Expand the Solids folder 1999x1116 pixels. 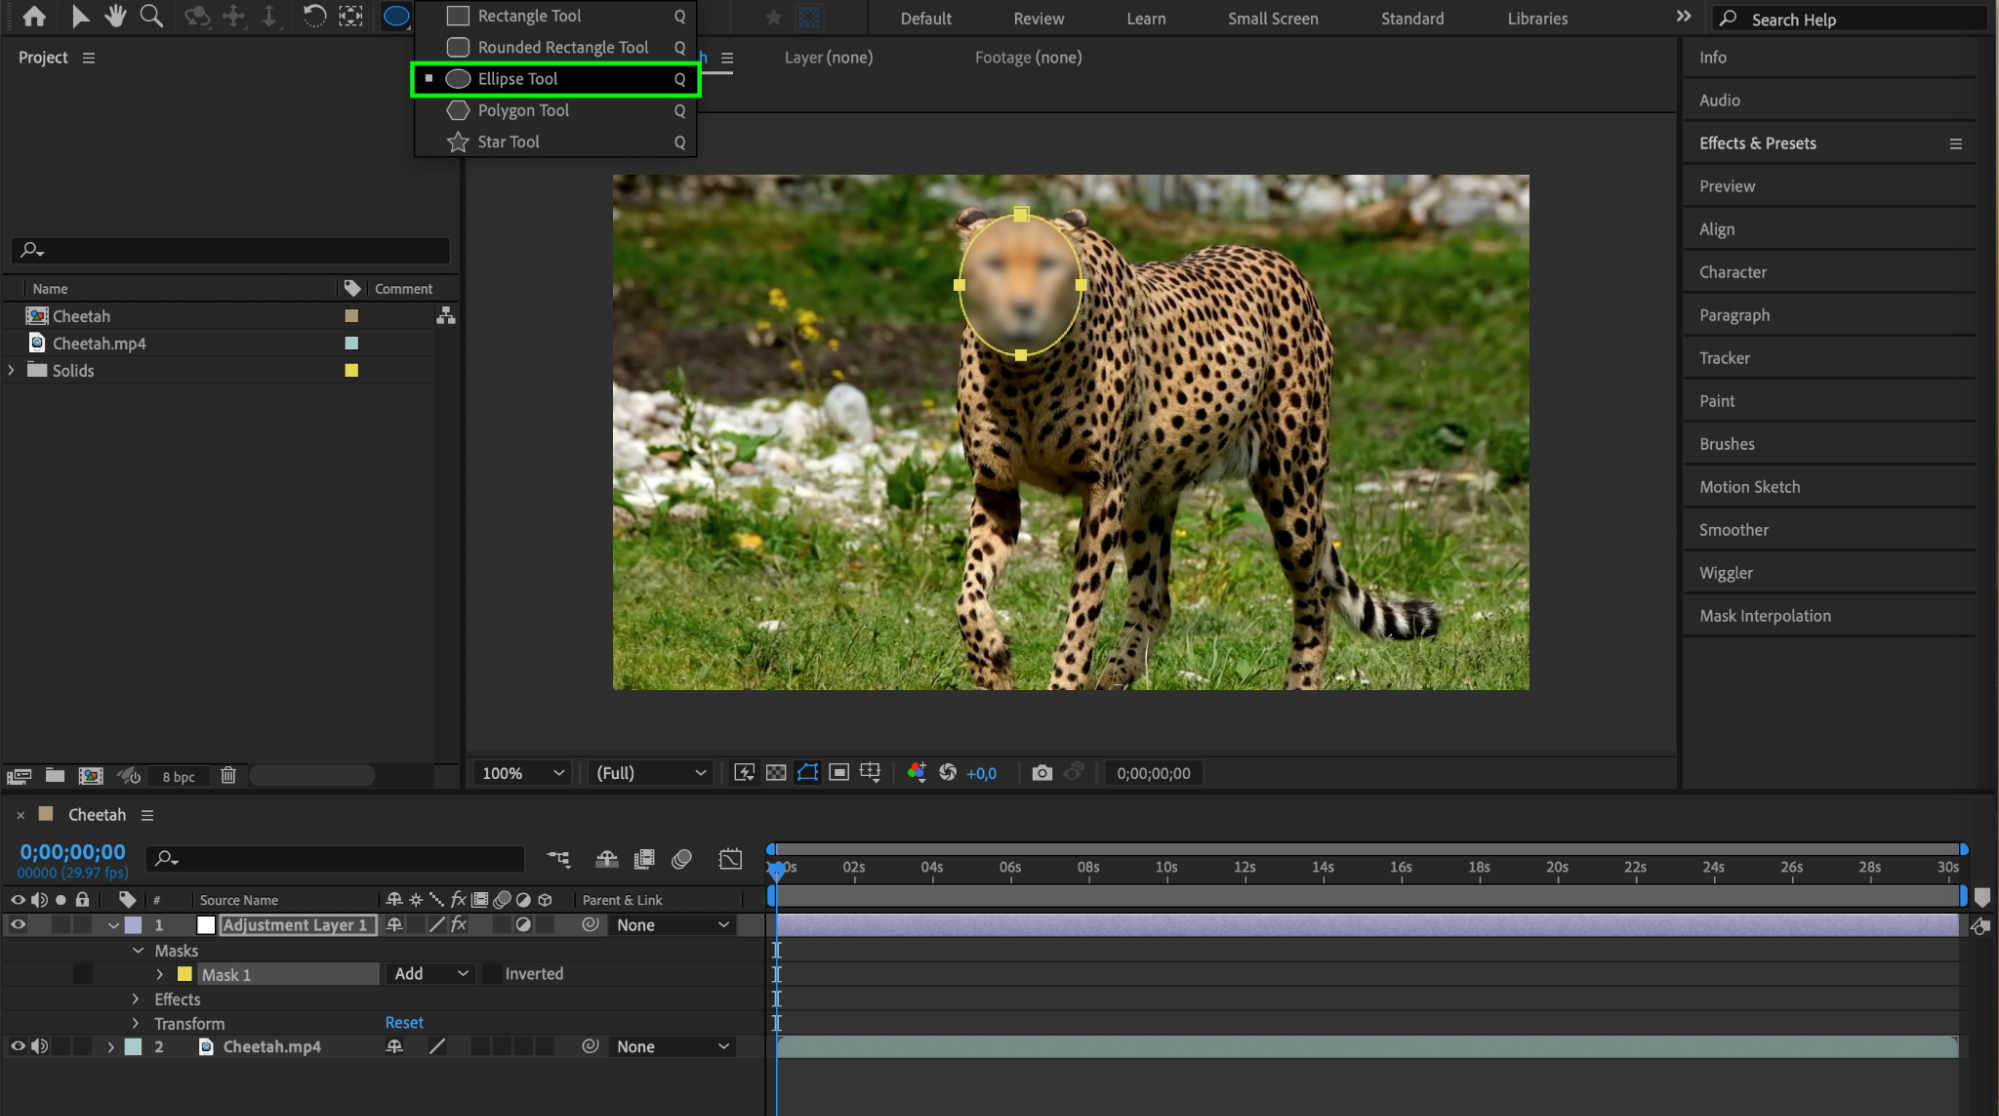pyautogui.click(x=12, y=370)
